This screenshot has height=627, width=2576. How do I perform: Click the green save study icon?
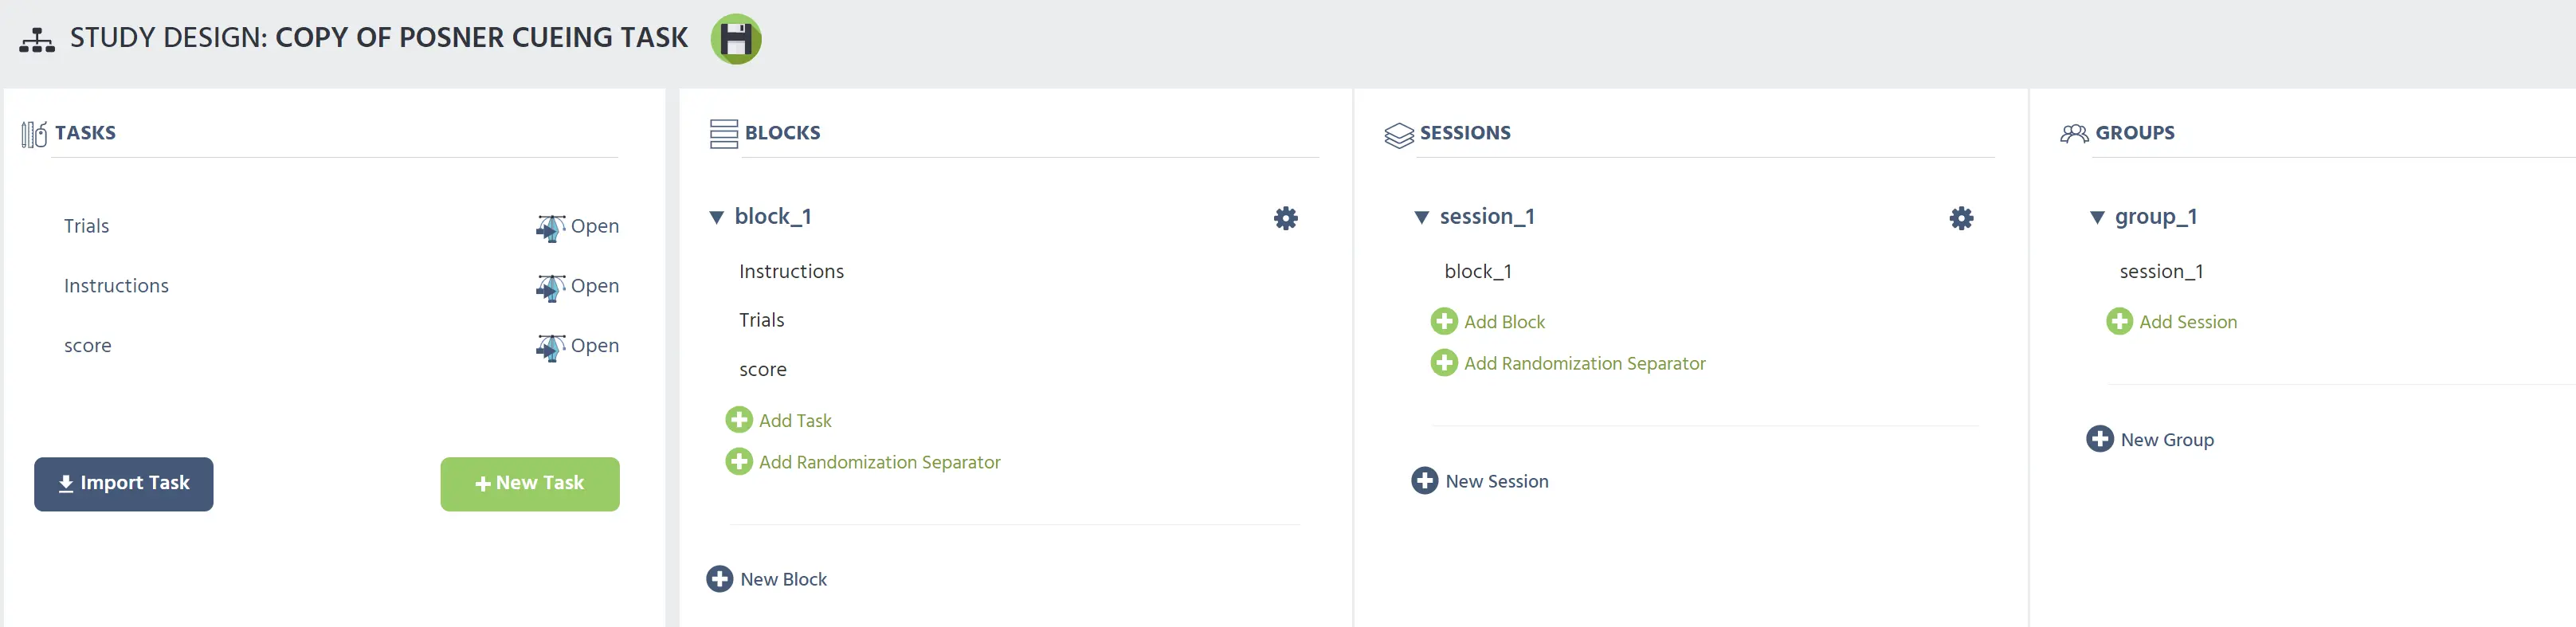point(736,39)
